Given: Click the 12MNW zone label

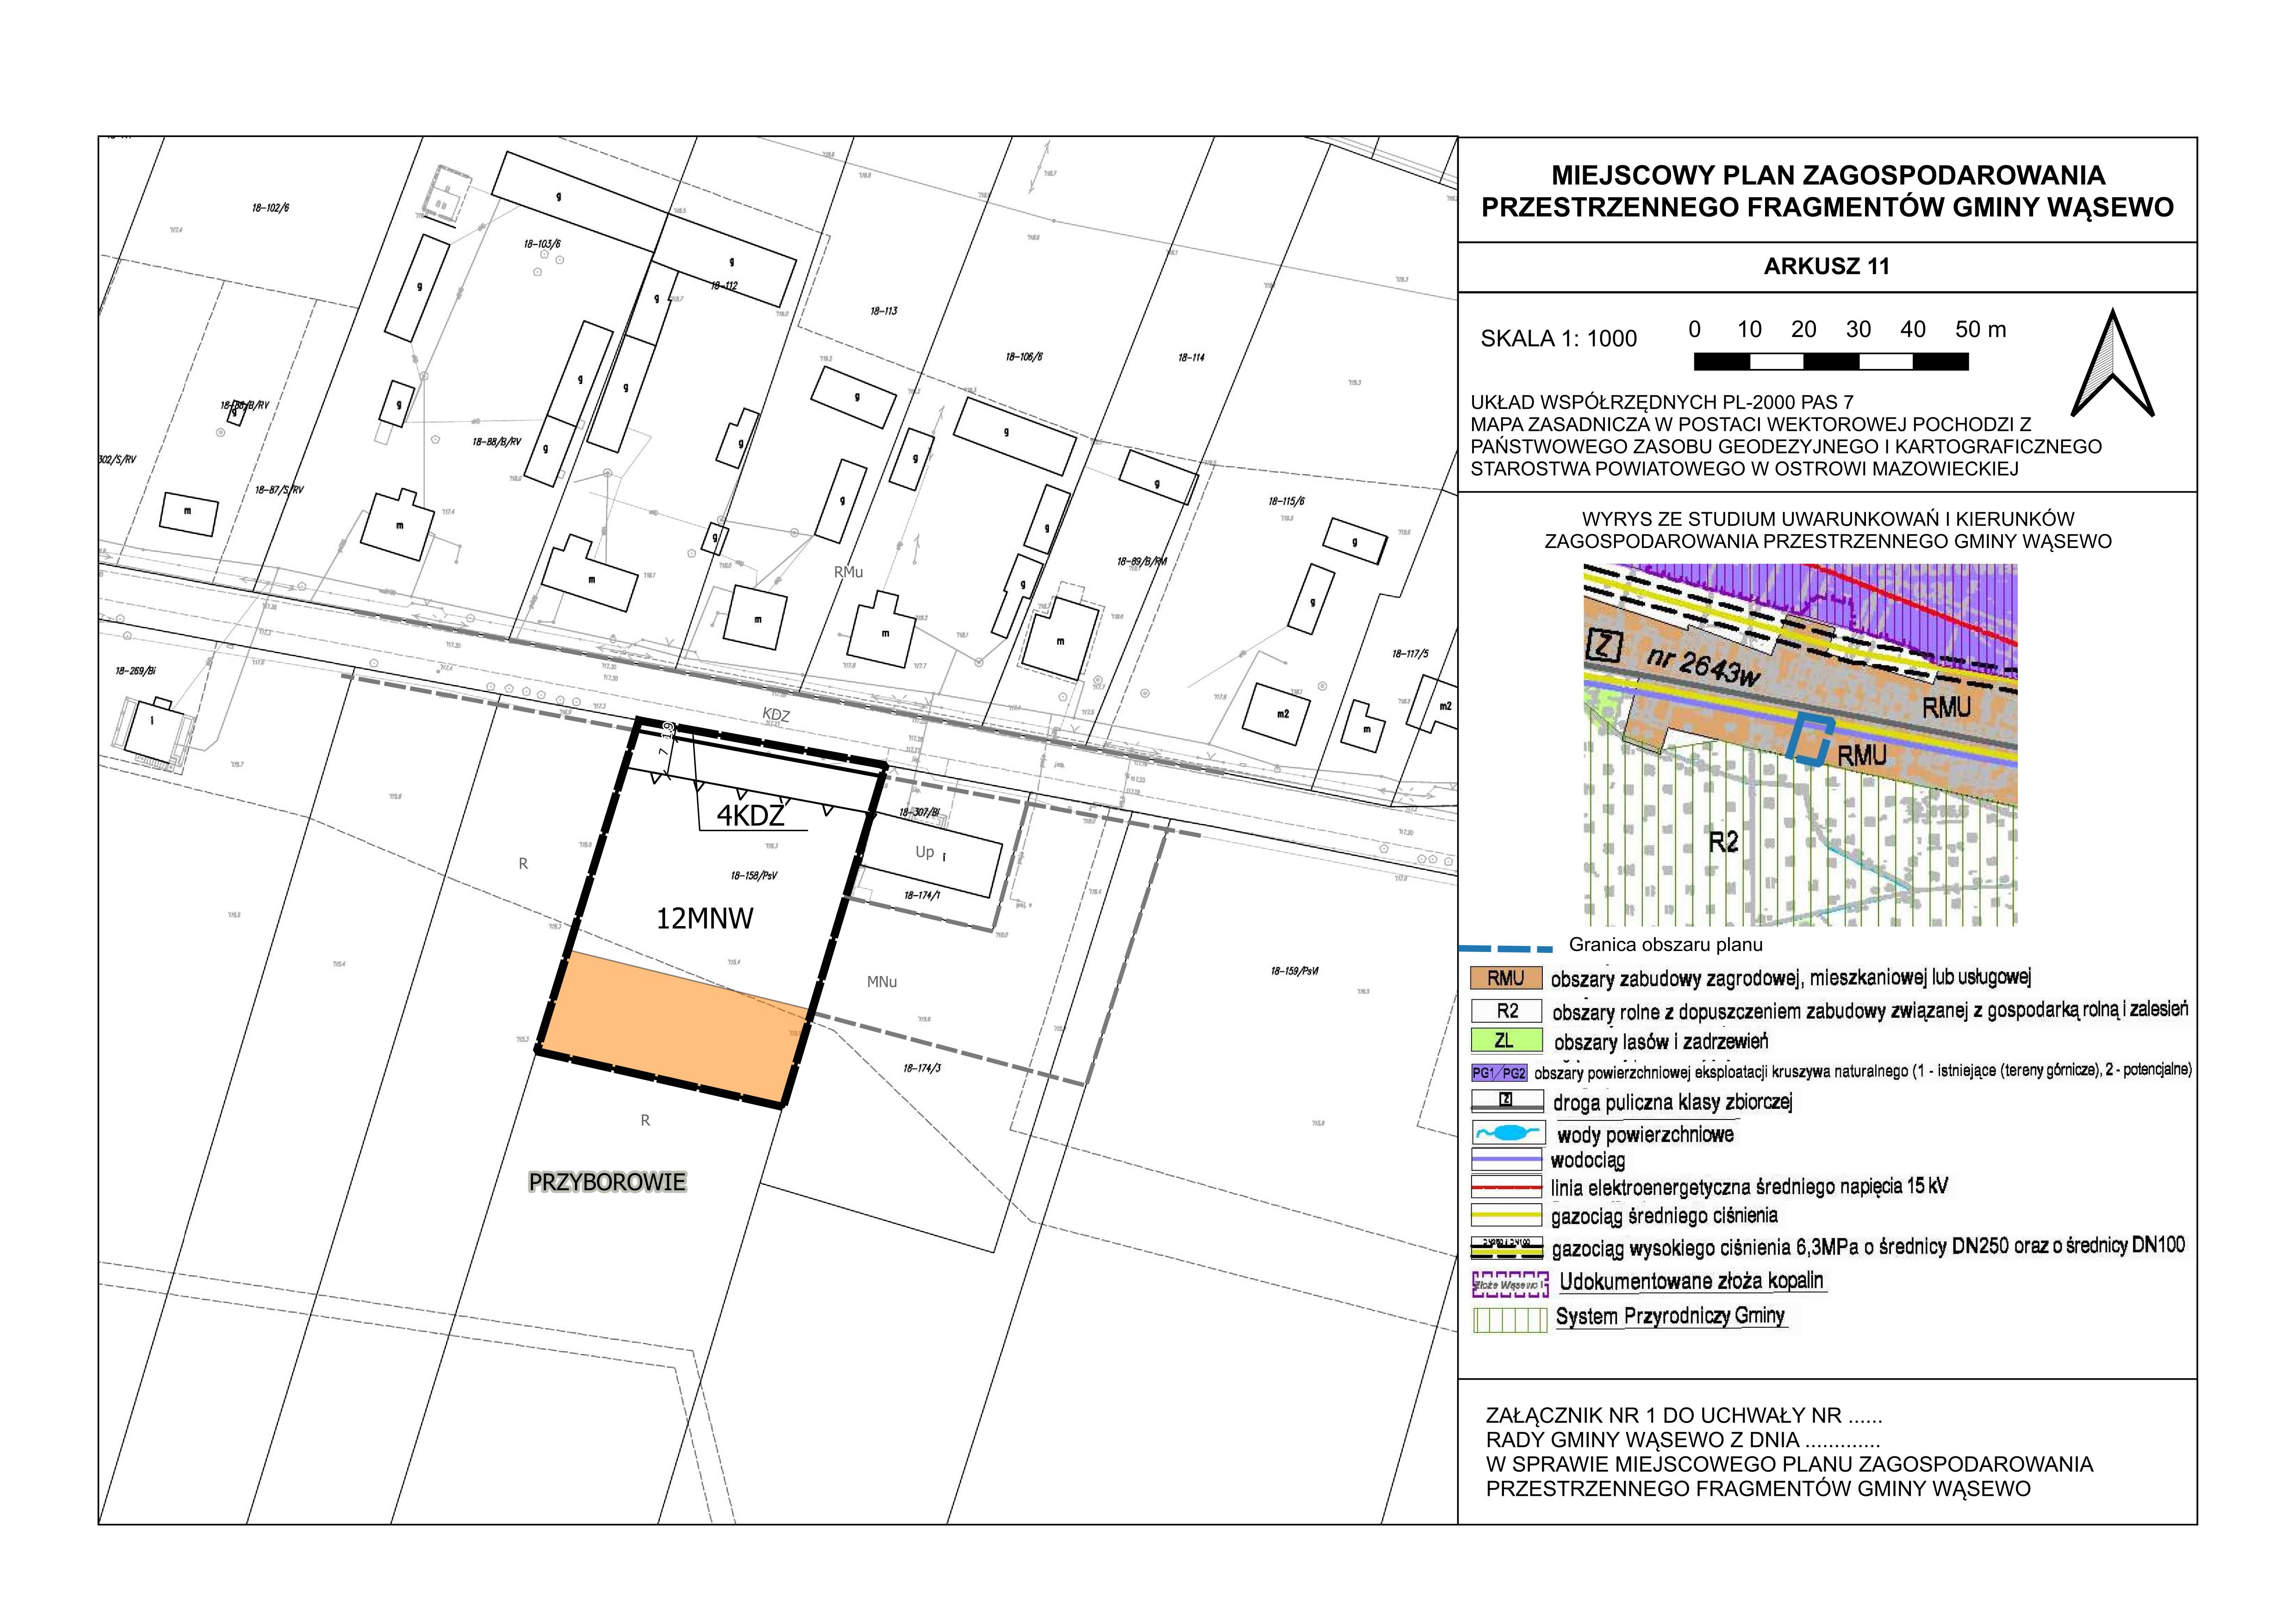Looking at the screenshot, I should 704,919.
